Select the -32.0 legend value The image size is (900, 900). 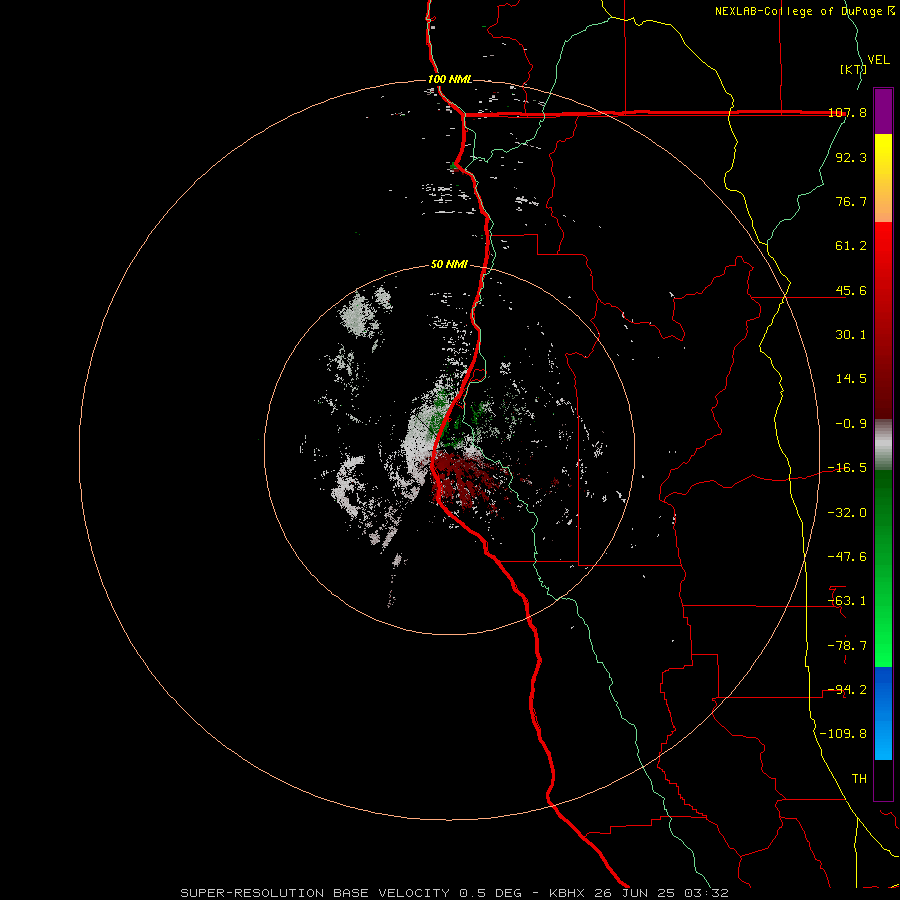click(848, 513)
